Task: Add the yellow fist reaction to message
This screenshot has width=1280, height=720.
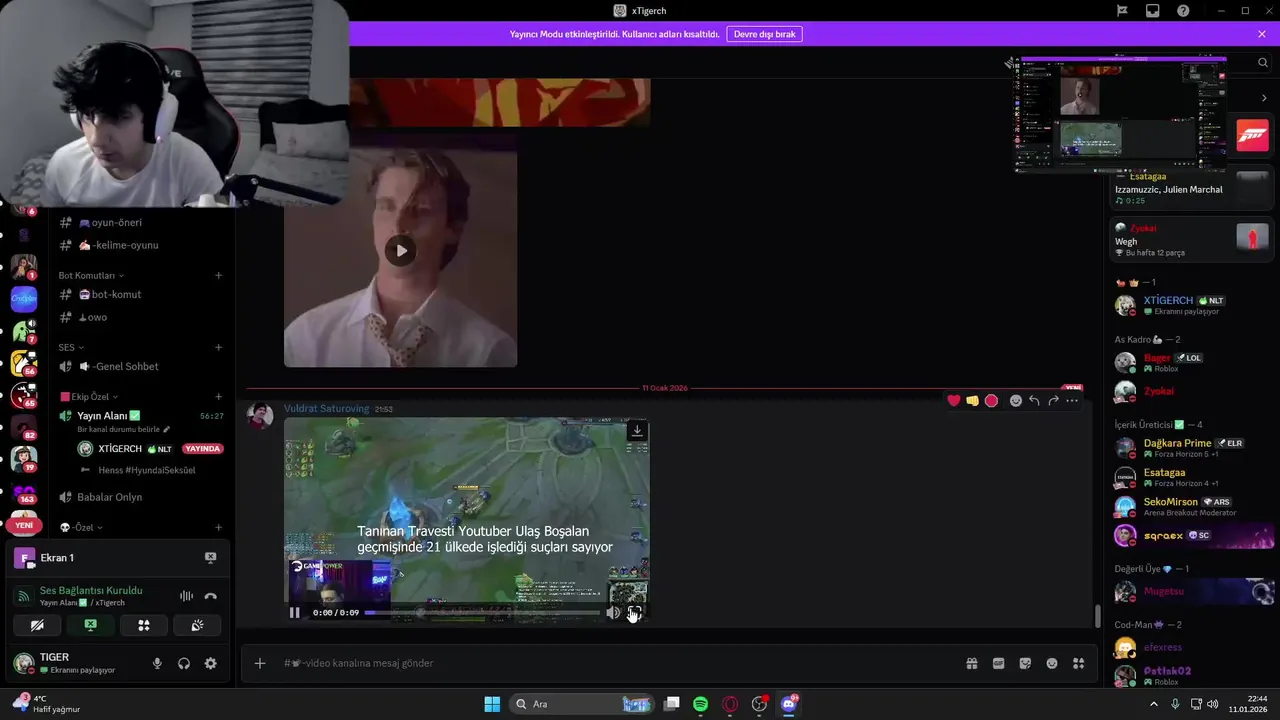Action: pyautogui.click(x=972, y=401)
